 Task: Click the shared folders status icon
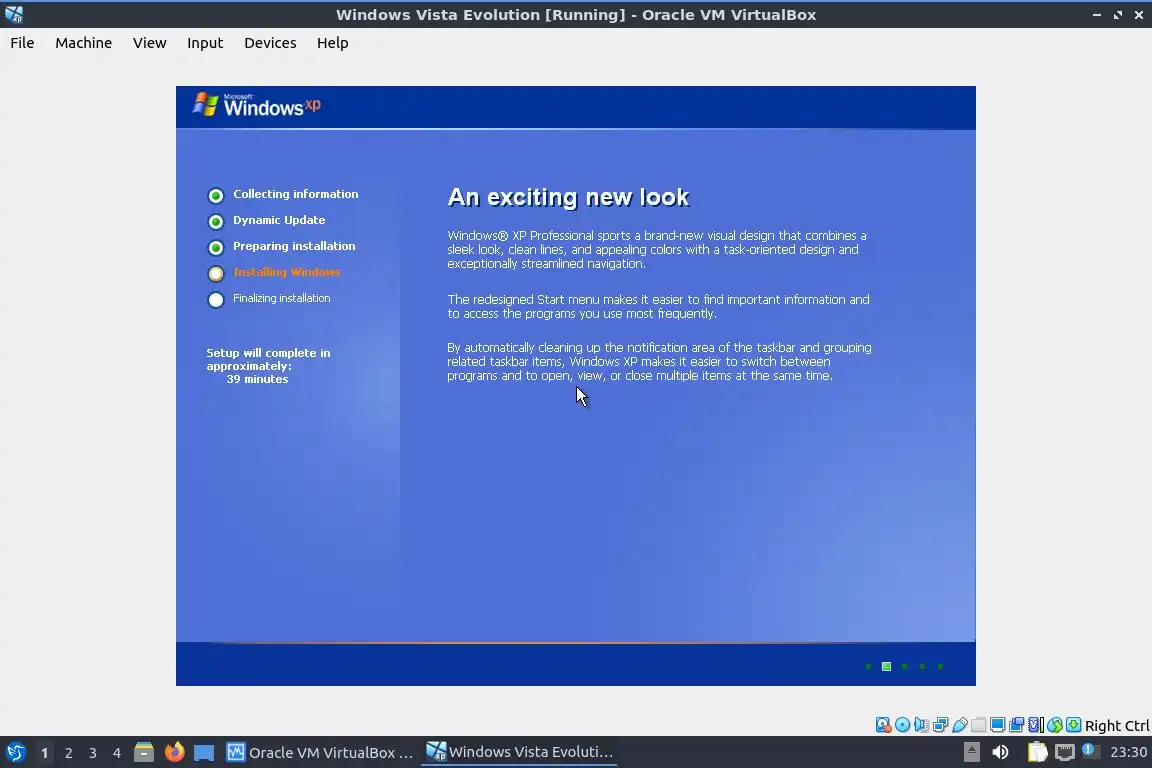coord(979,725)
